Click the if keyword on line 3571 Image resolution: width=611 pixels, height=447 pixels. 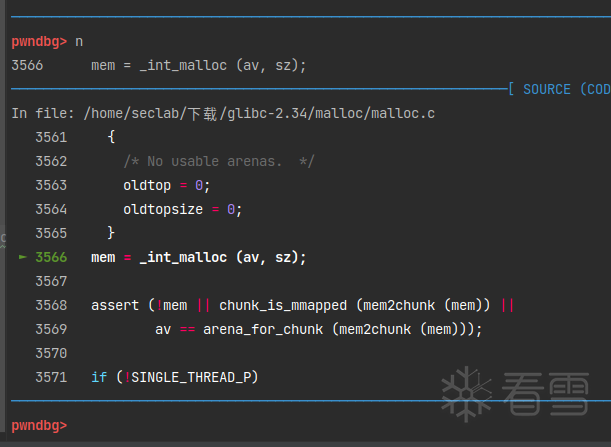click(x=99, y=377)
